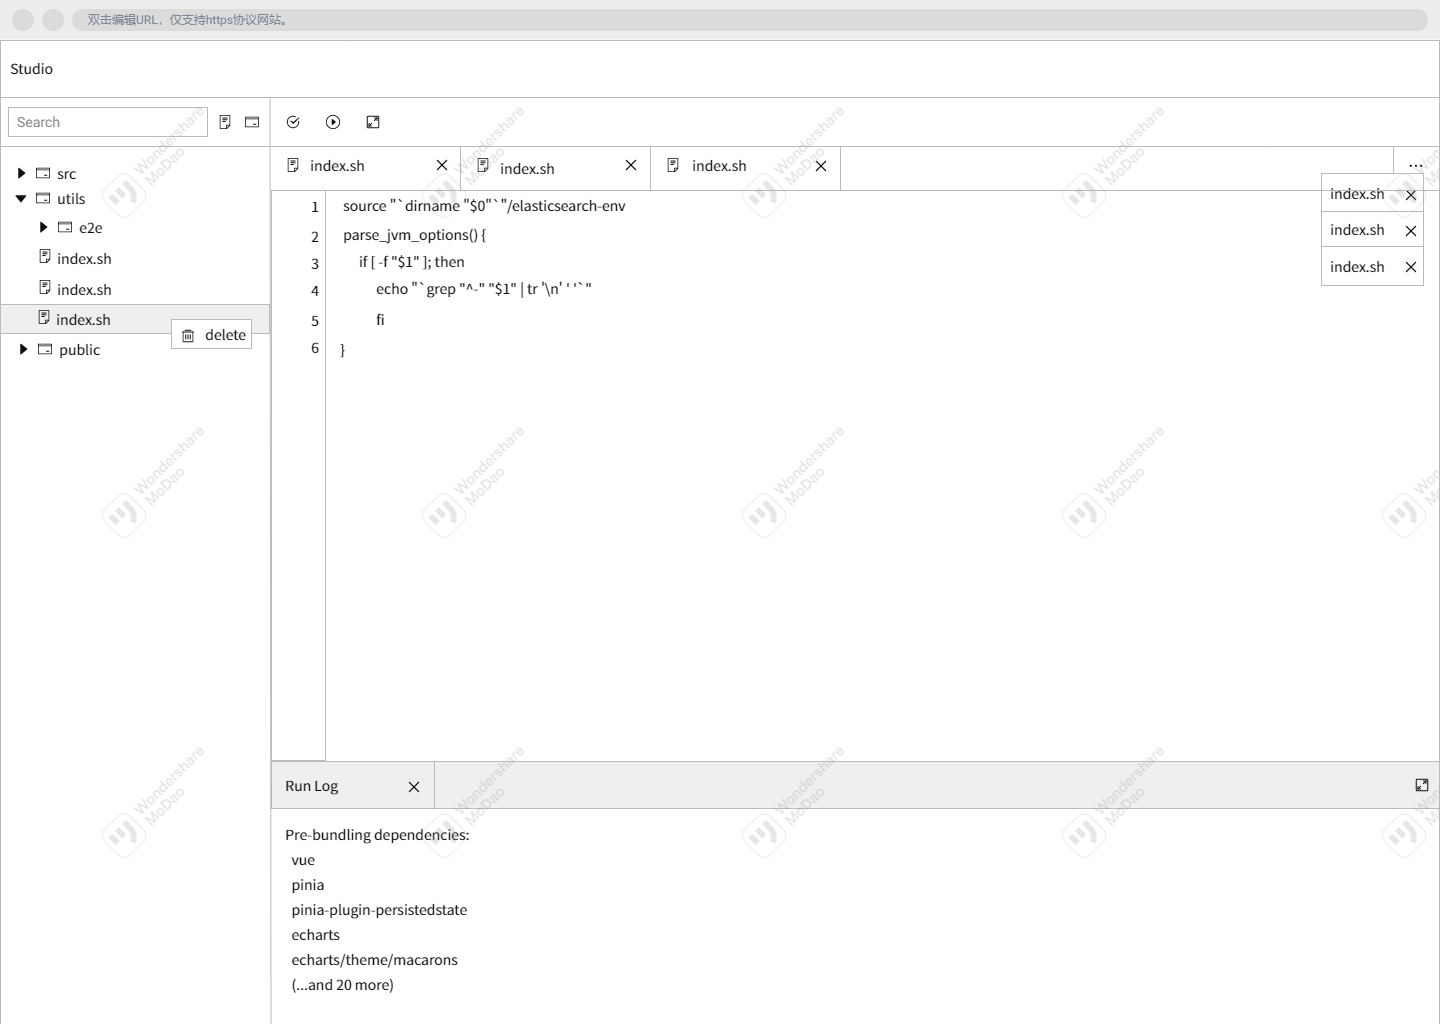Click the run (play) icon in the toolbar
This screenshot has height=1024, width=1440.
(333, 121)
